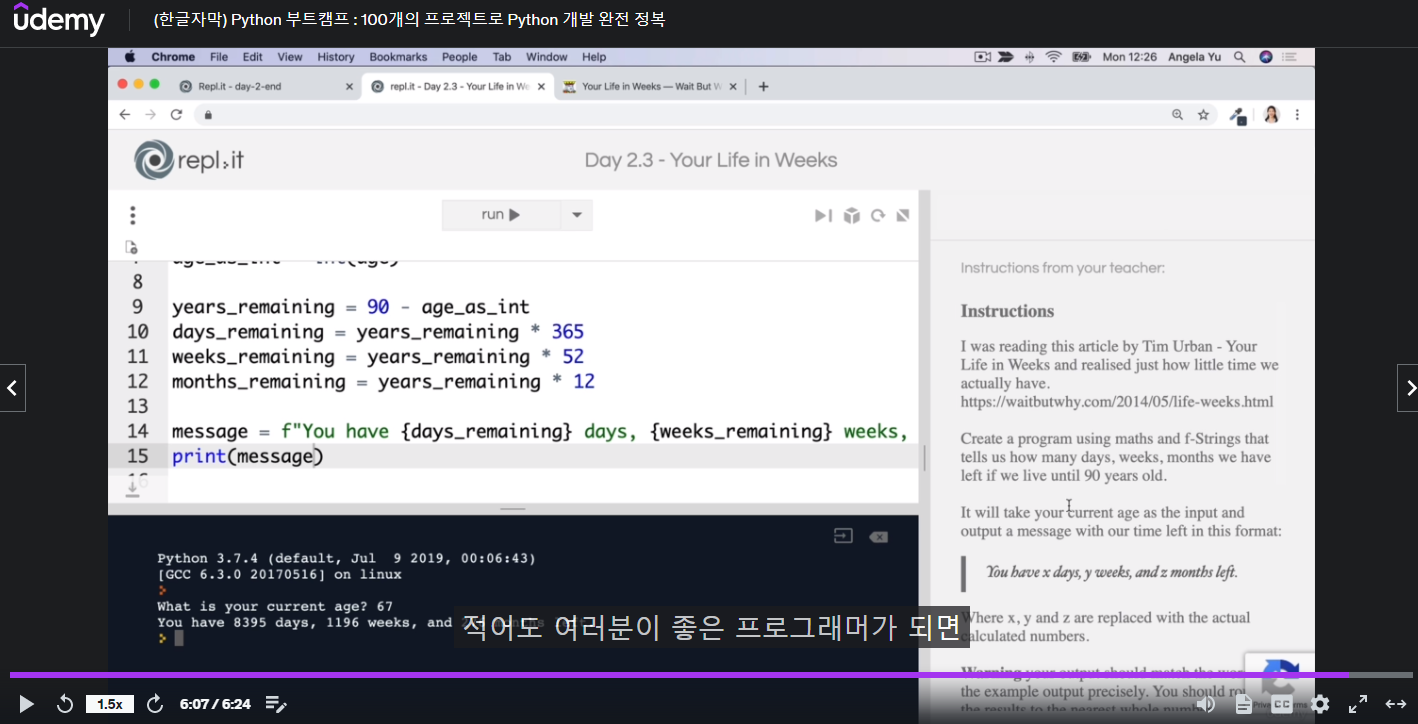This screenshot has width=1418, height=724.
Task: Close the Repl.it day-2-end tab
Action: [349, 87]
